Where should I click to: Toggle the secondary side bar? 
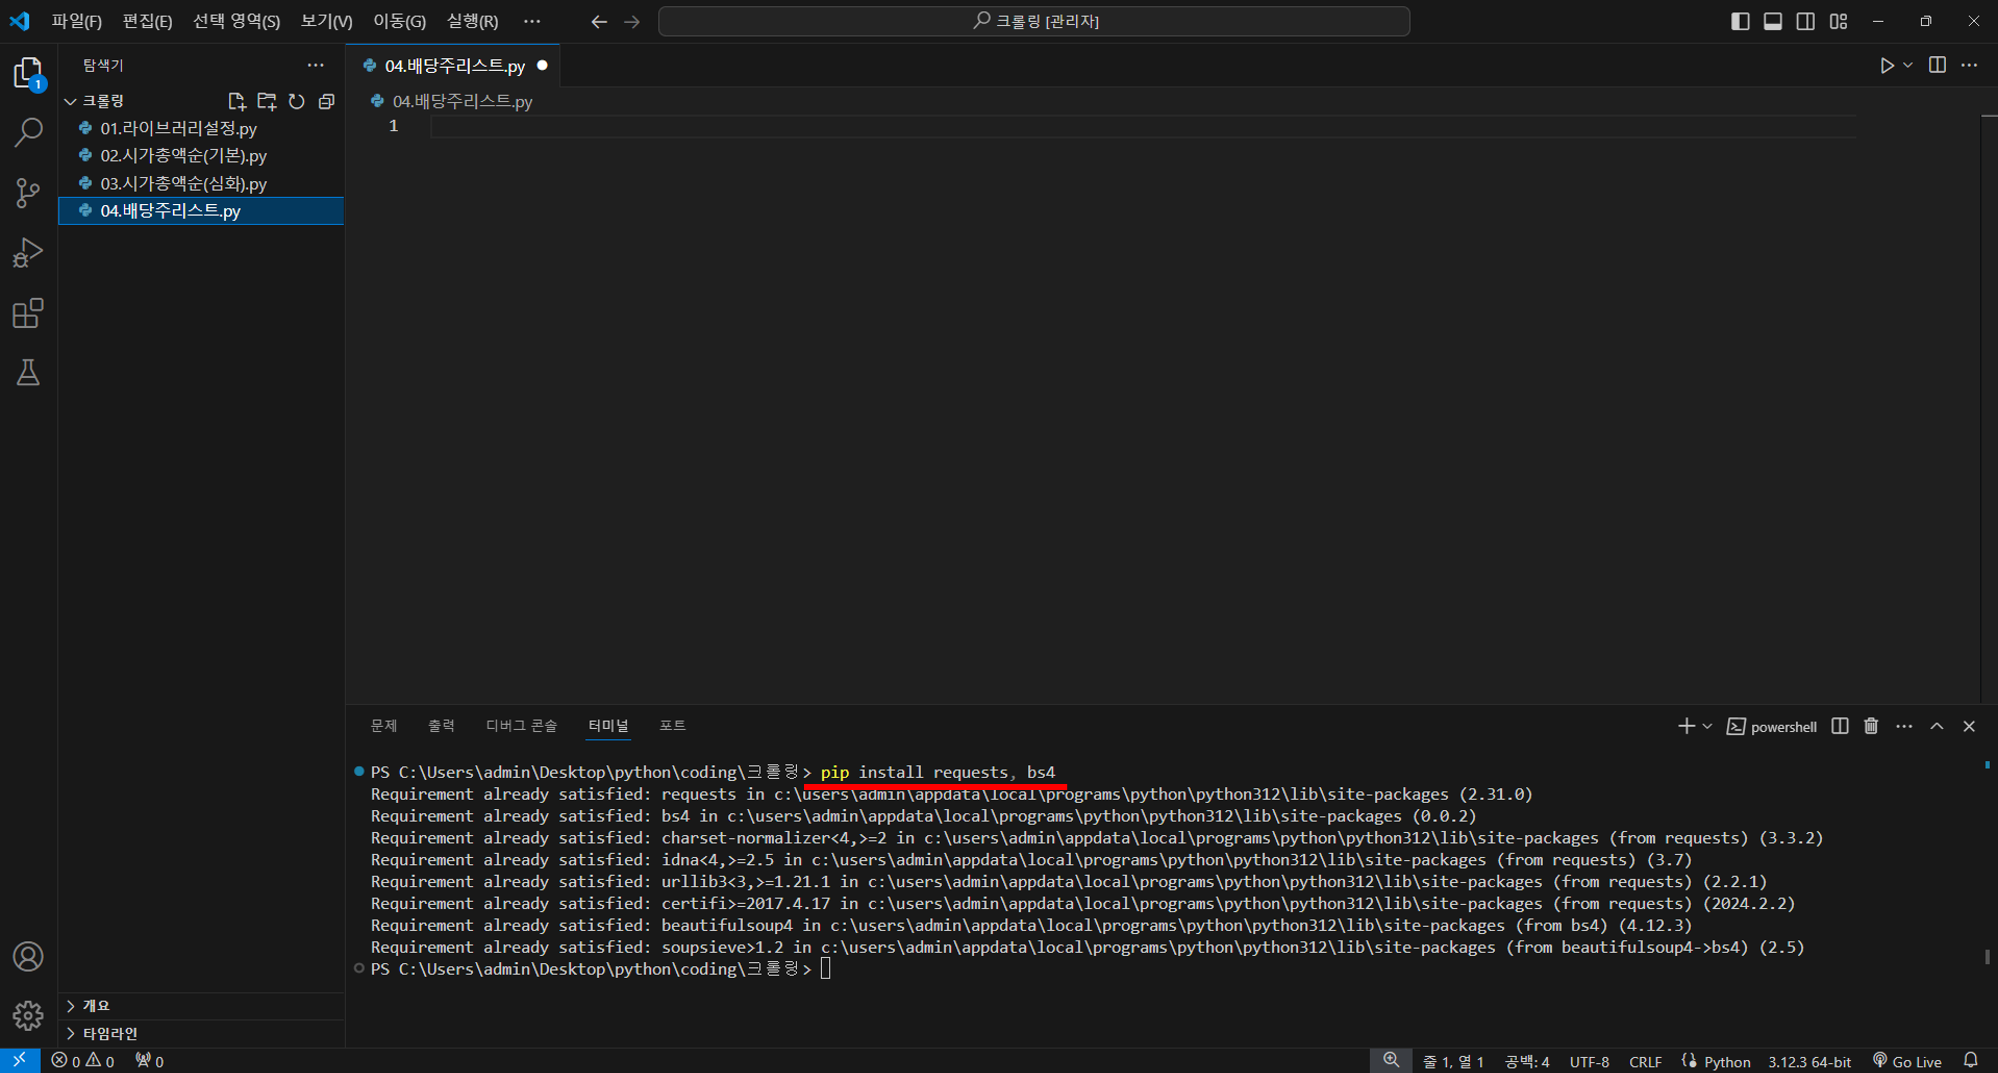pyautogui.click(x=1806, y=21)
